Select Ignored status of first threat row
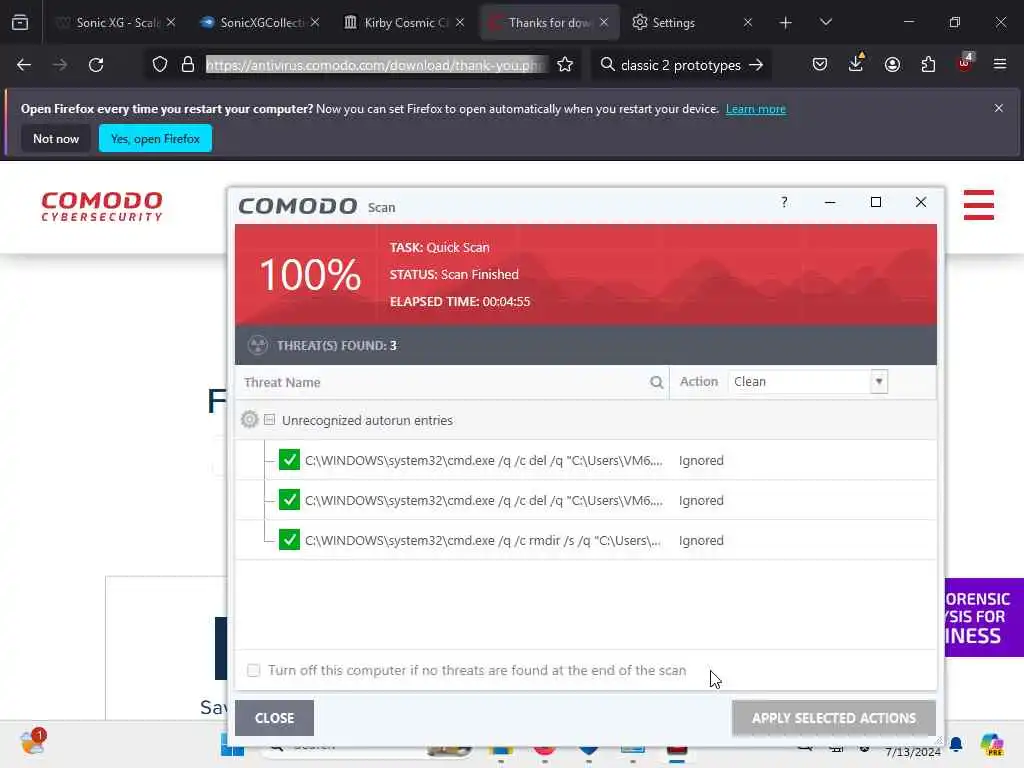1024x768 pixels. [x=701, y=460]
